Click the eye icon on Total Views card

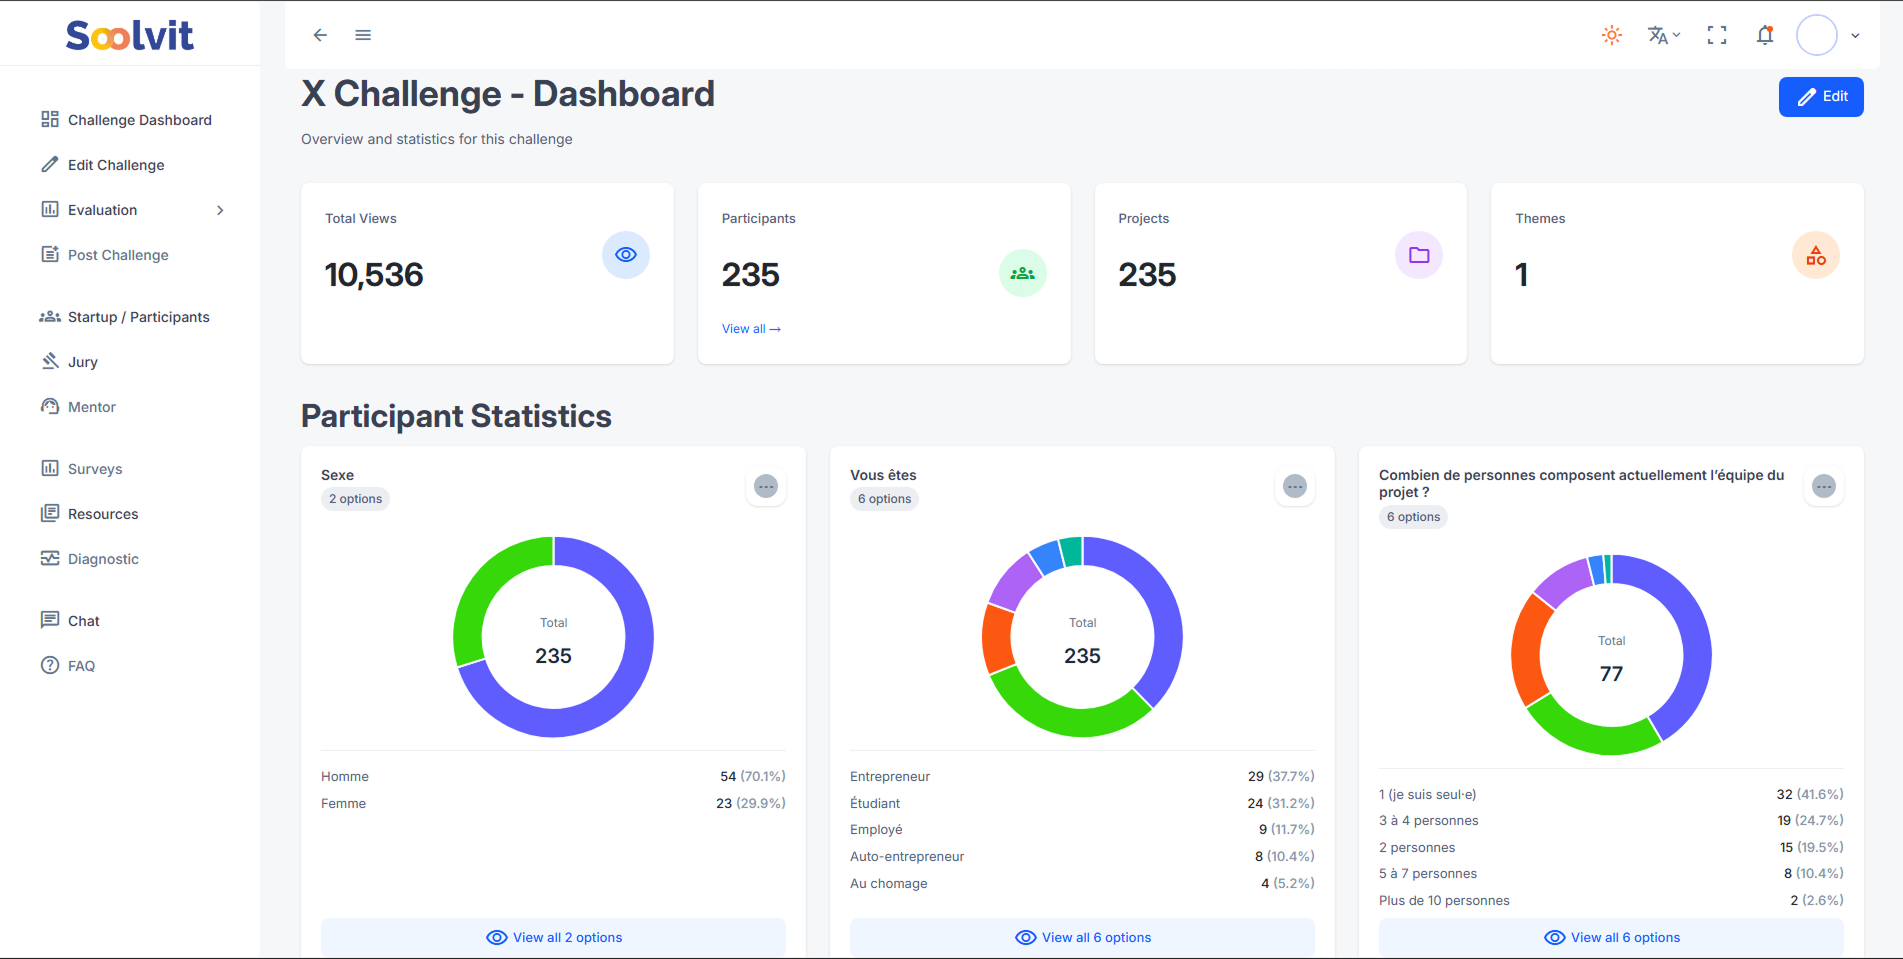626,255
